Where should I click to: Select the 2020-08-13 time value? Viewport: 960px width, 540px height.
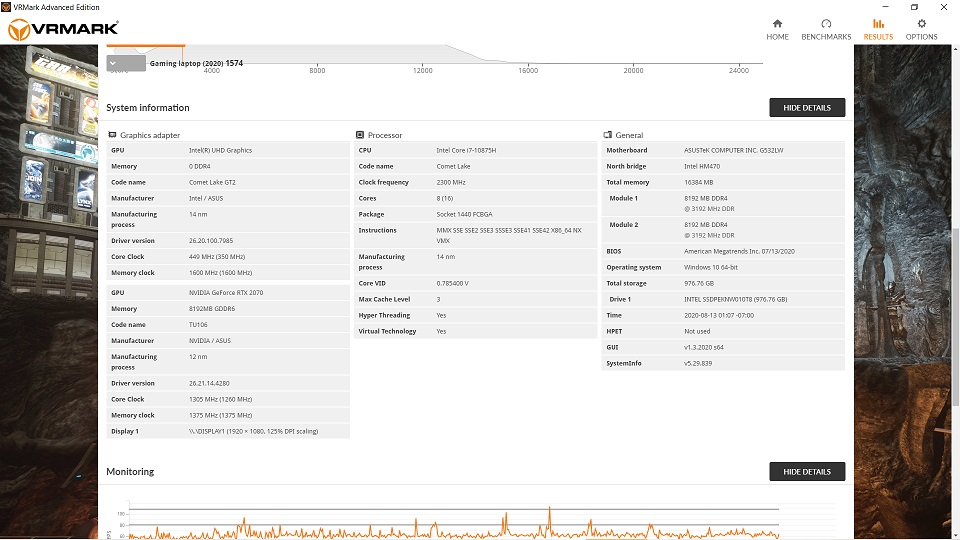(x=719, y=315)
